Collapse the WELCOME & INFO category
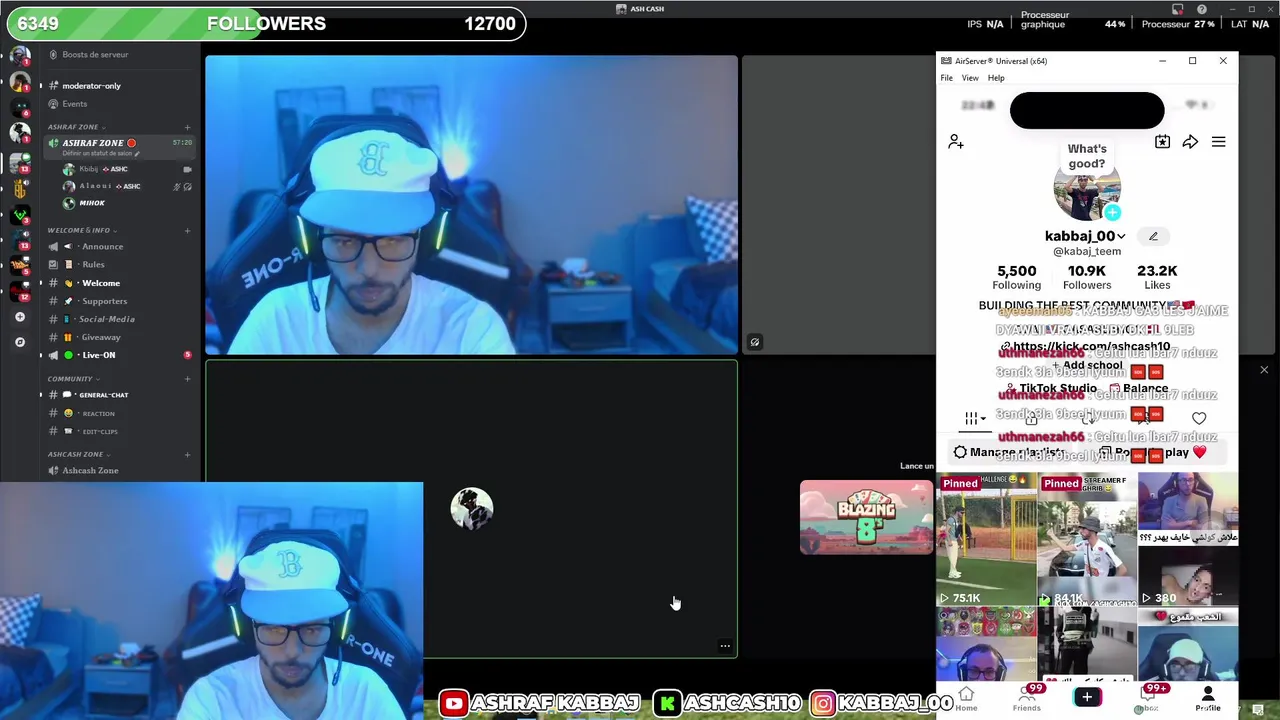Image resolution: width=1280 pixels, height=720 pixels. pyautogui.click(x=81, y=231)
